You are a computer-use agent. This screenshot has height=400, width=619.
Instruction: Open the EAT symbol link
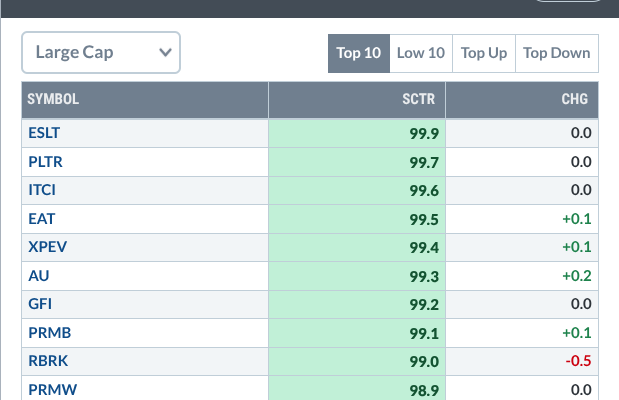click(x=41, y=219)
